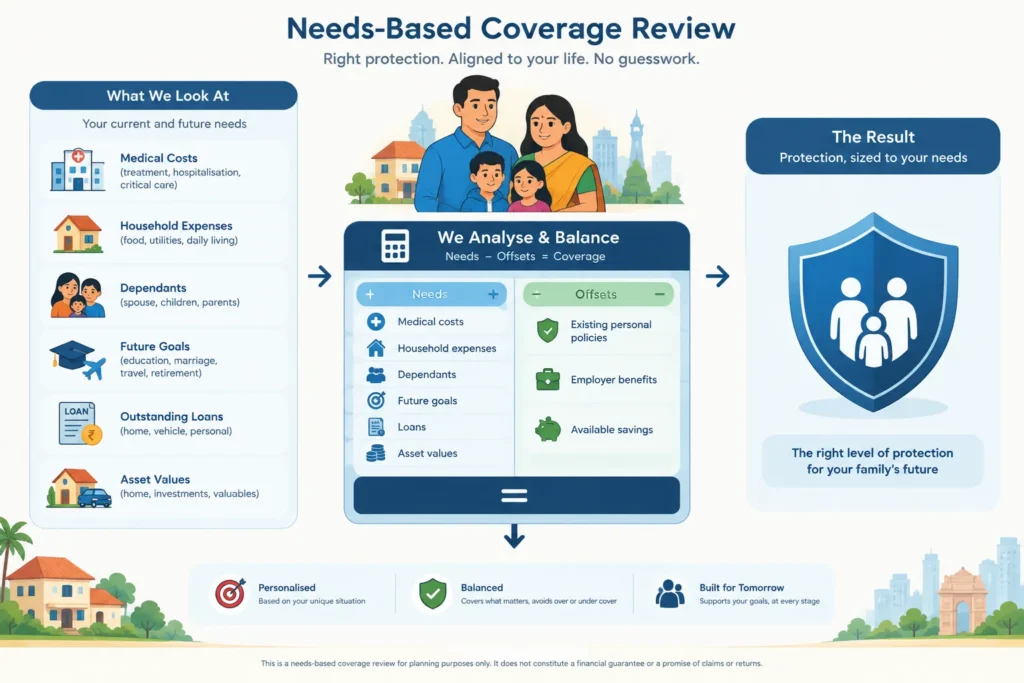Click the Outstanding Loans heading
The image size is (1024, 683).
pos(172,417)
